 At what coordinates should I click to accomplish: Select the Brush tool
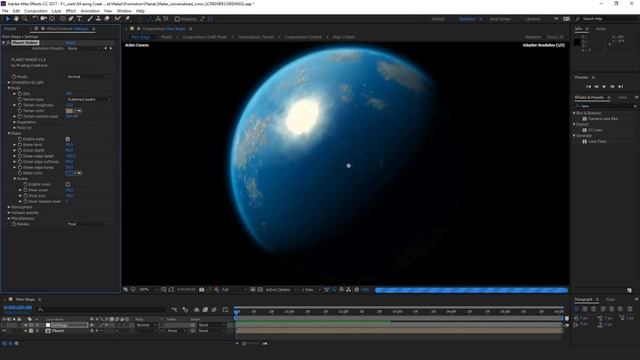point(89,19)
